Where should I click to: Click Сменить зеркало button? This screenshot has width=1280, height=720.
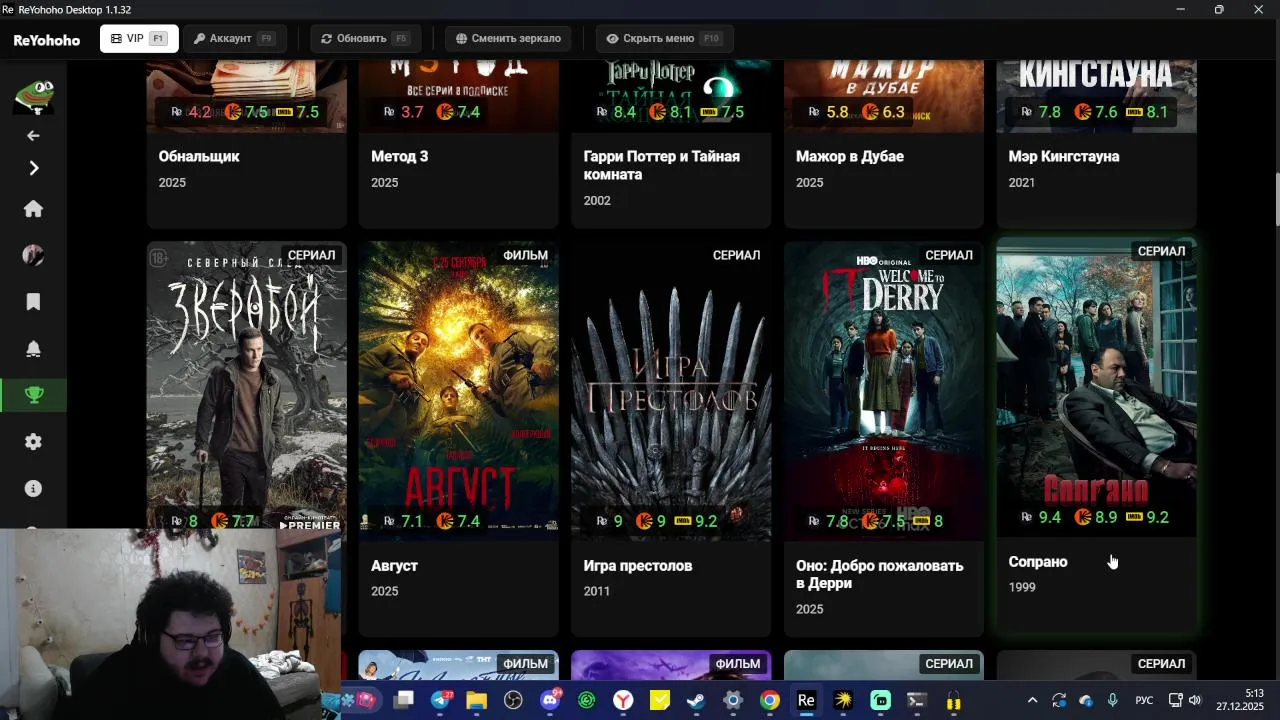[x=508, y=39]
